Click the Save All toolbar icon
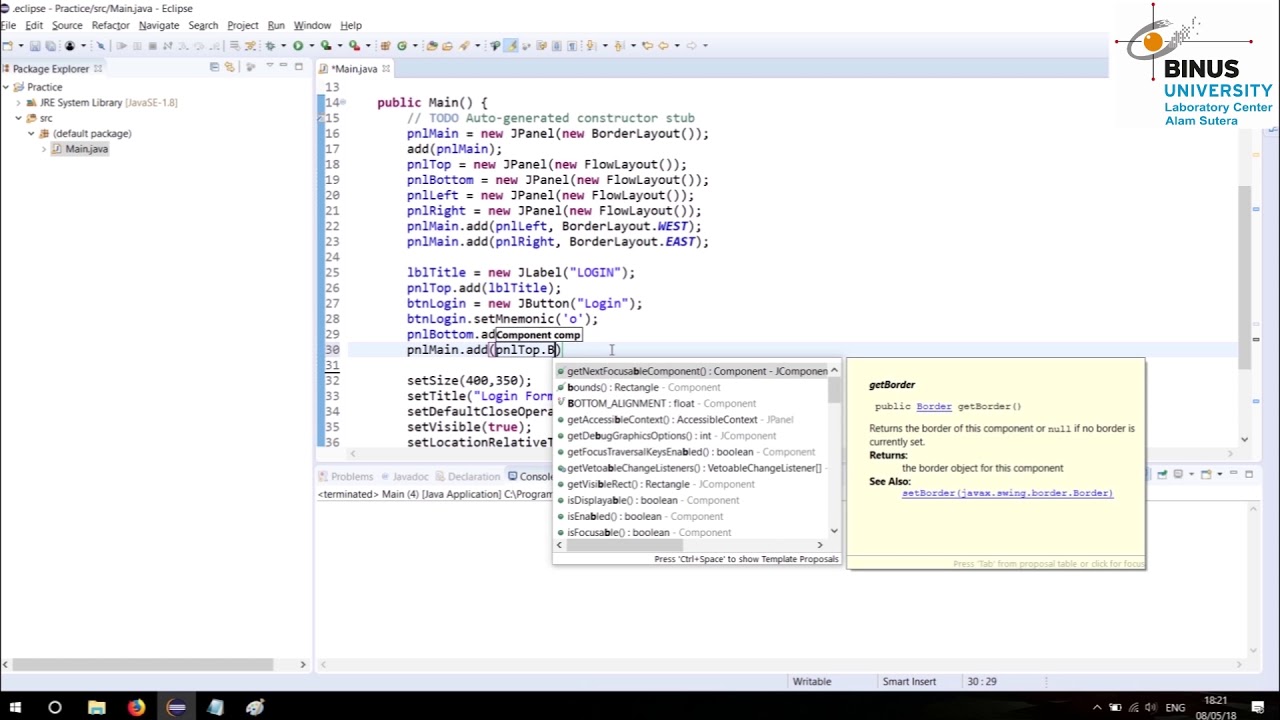Viewport: 1280px width, 720px height. 51,46
